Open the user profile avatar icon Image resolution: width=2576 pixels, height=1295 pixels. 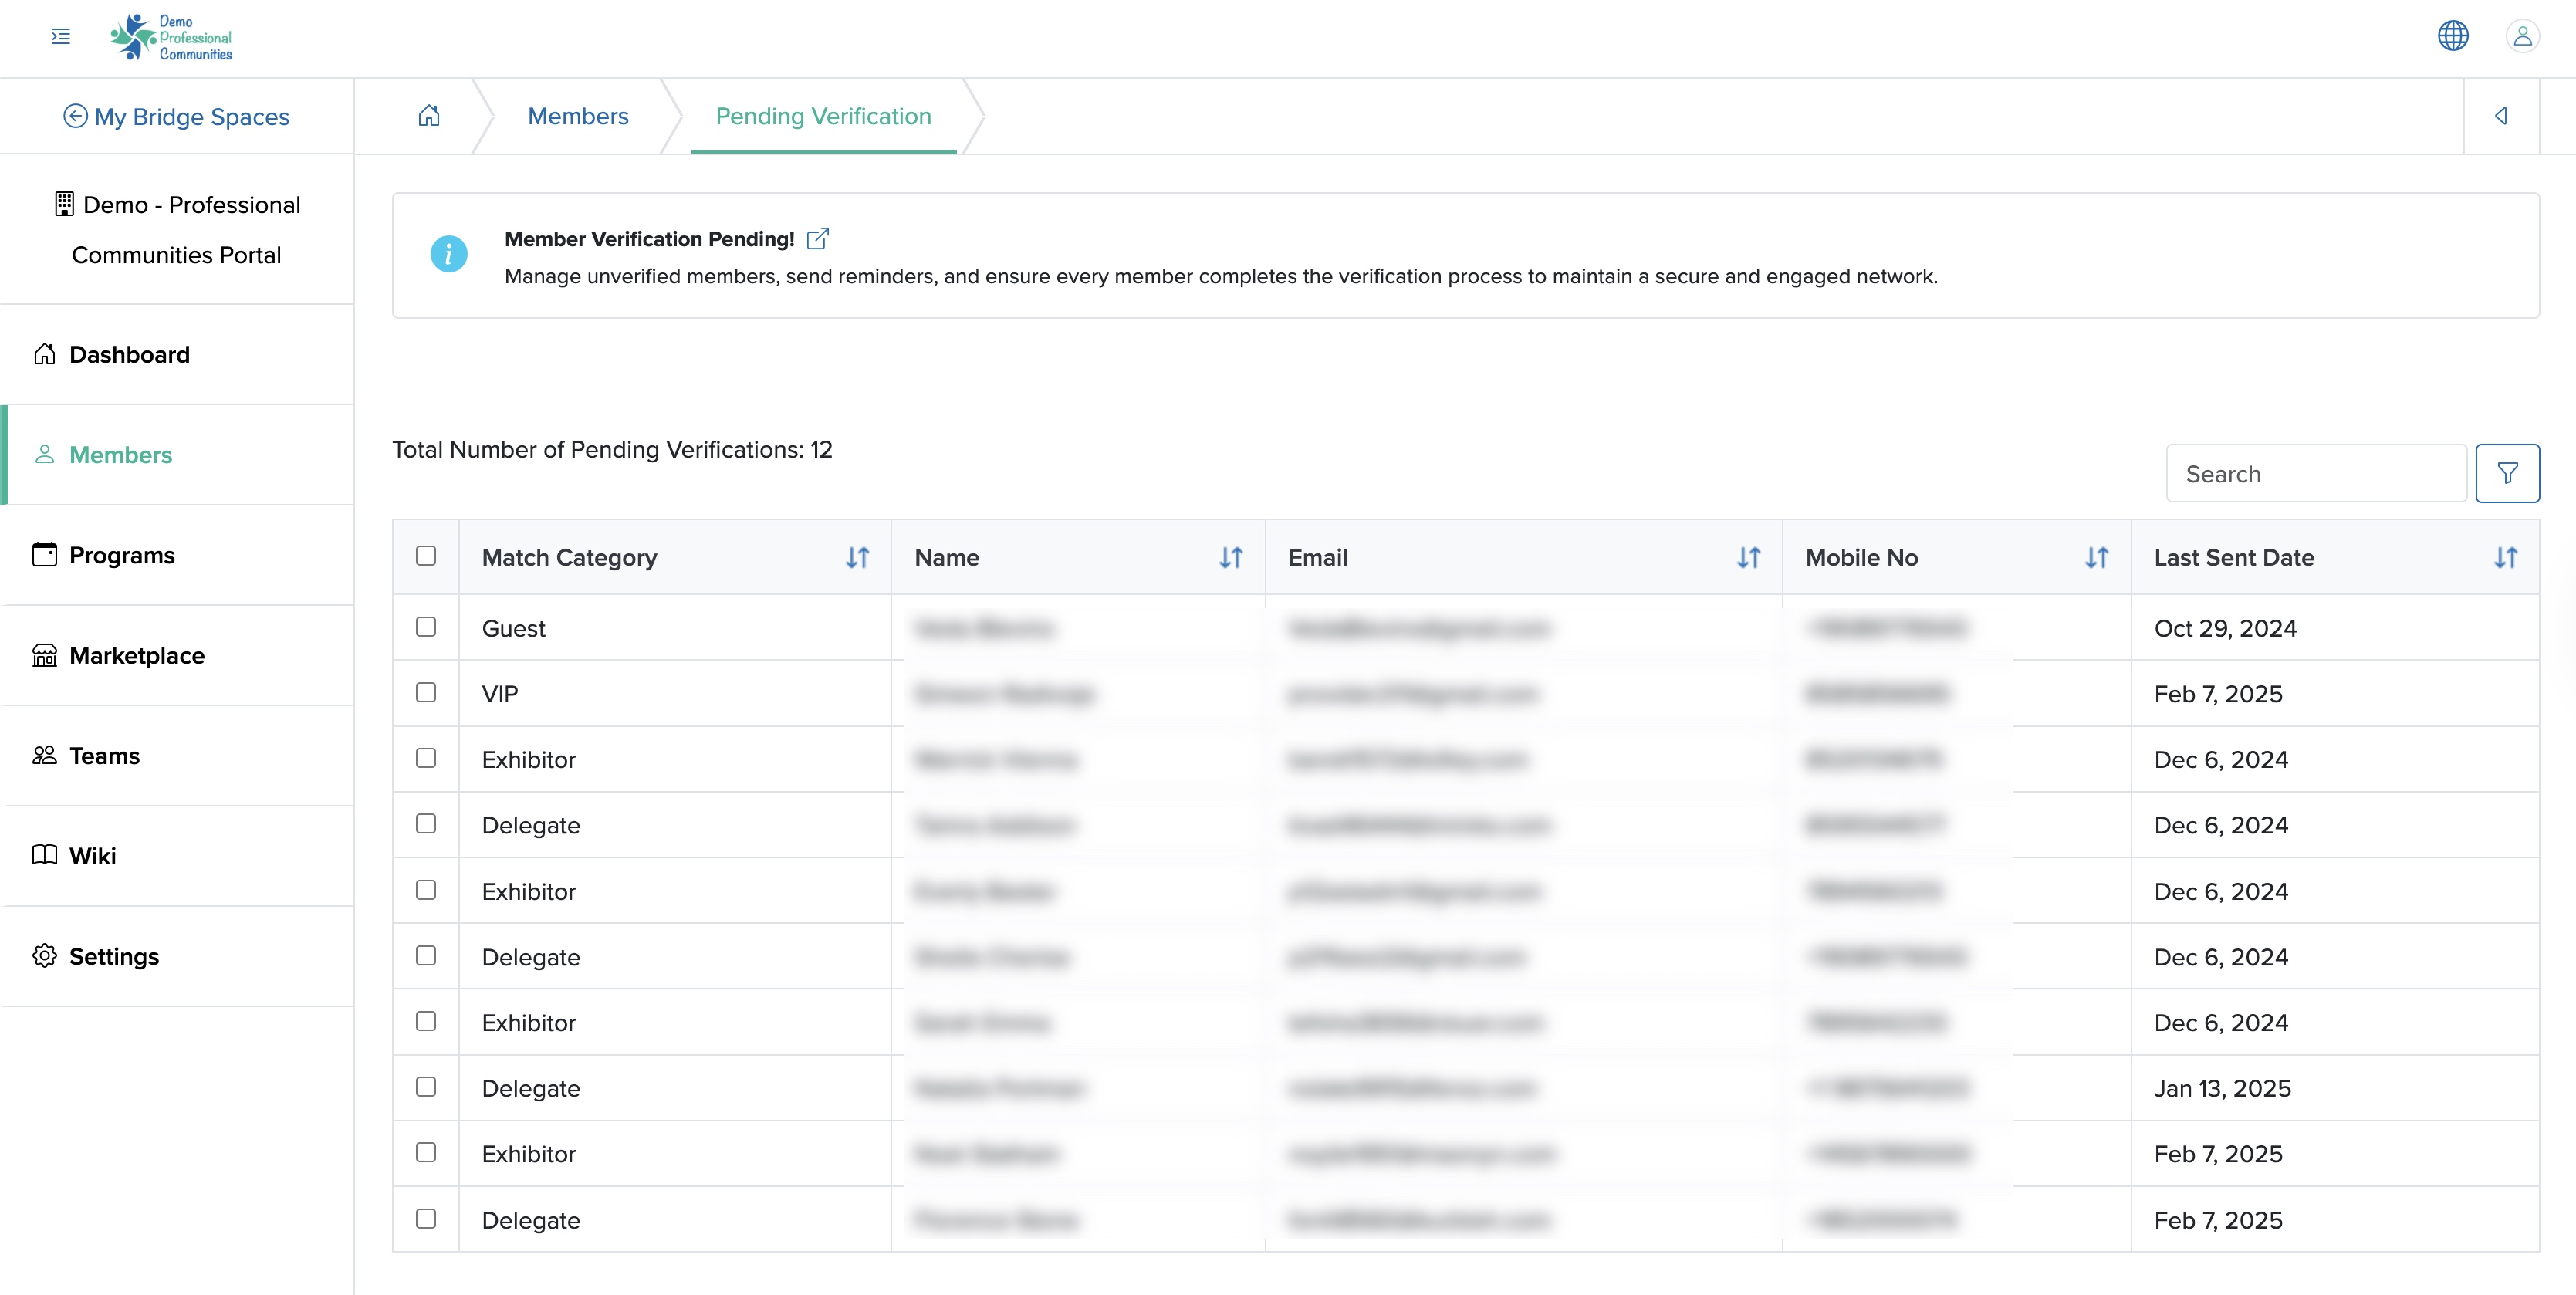tap(2522, 36)
